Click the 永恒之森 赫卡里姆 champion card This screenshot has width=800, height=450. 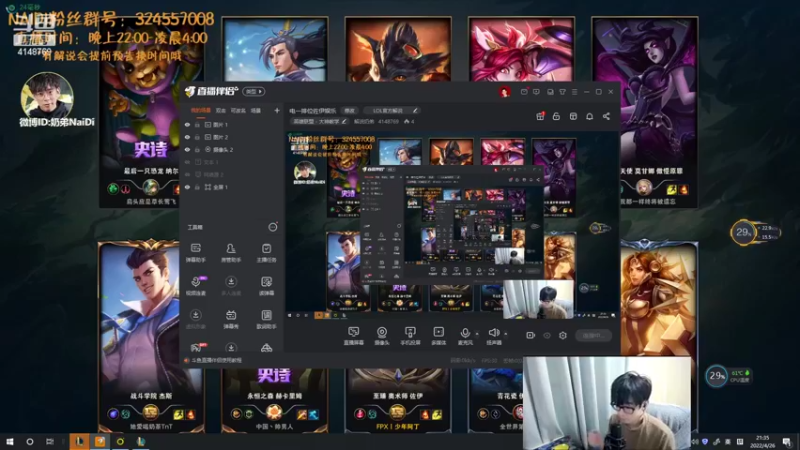click(274, 401)
